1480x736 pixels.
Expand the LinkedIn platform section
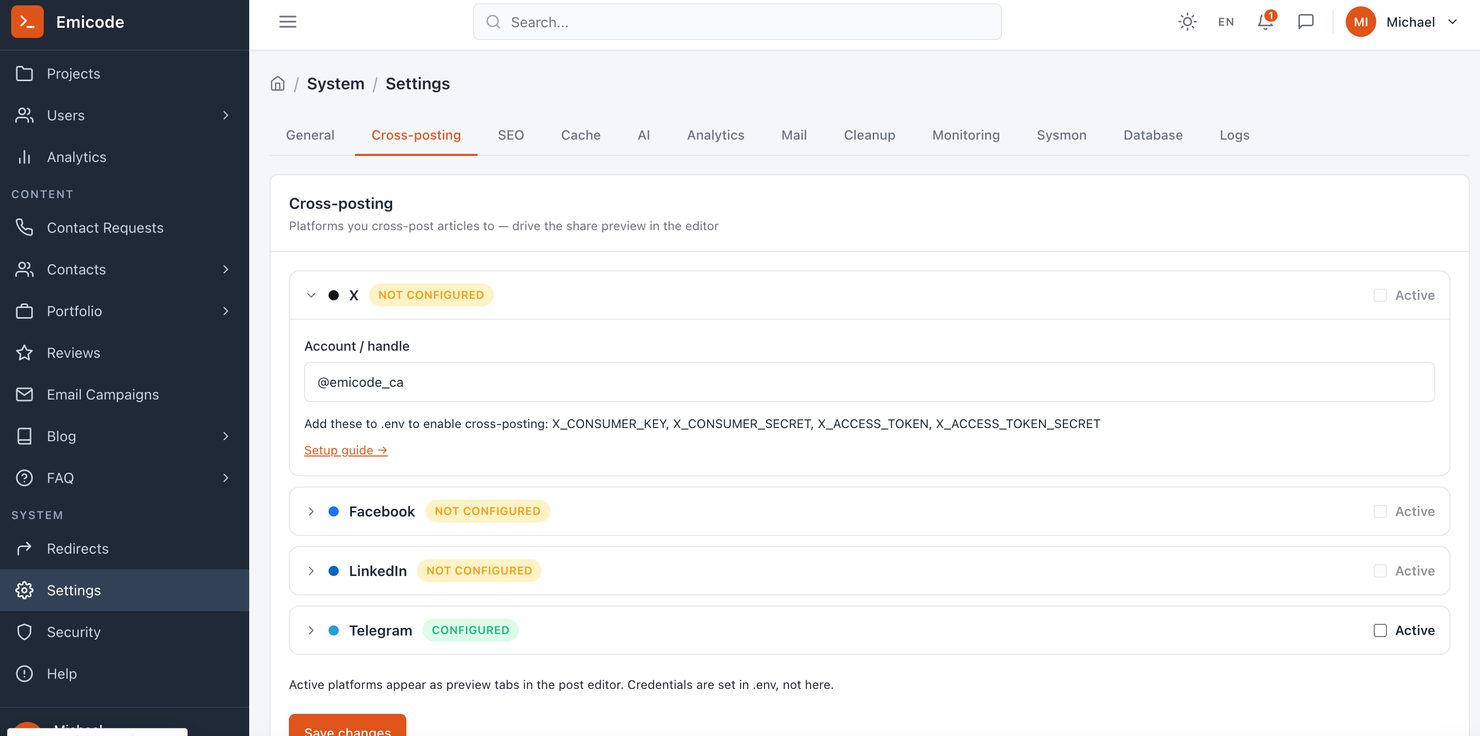coord(311,571)
